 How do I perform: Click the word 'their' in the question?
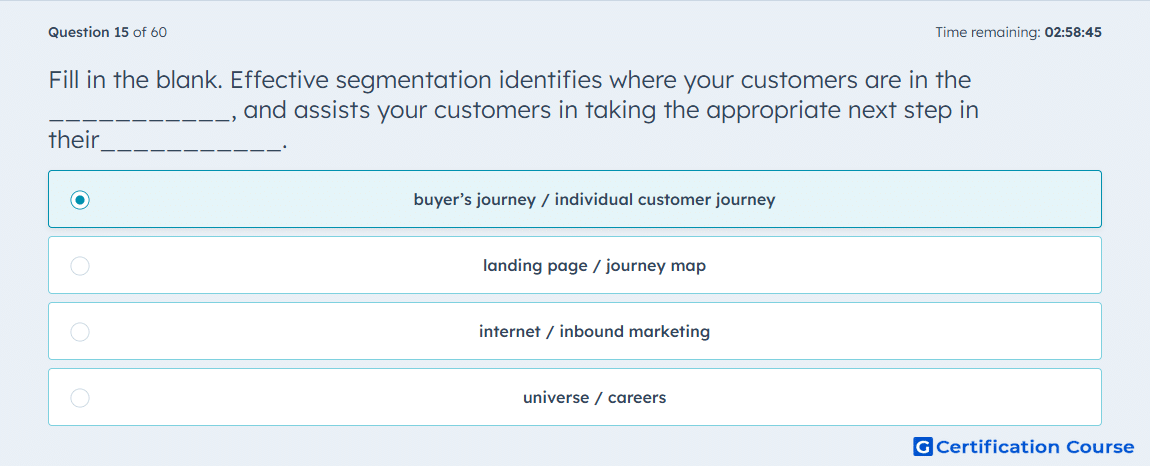point(74,140)
